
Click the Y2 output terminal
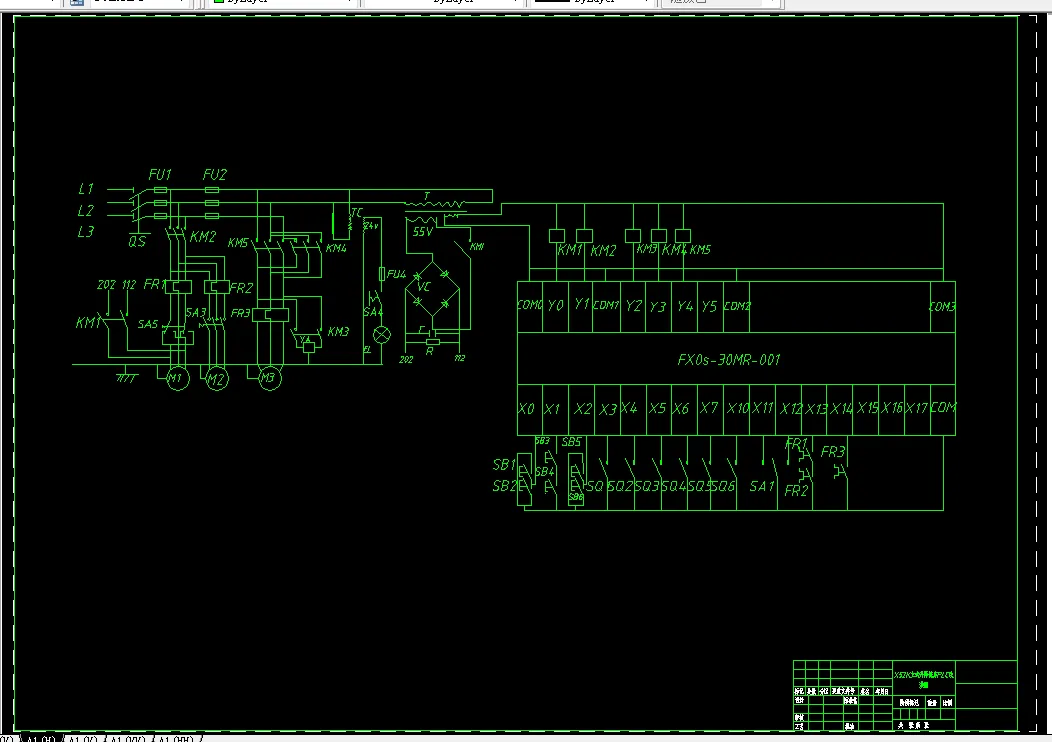pos(633,306)
